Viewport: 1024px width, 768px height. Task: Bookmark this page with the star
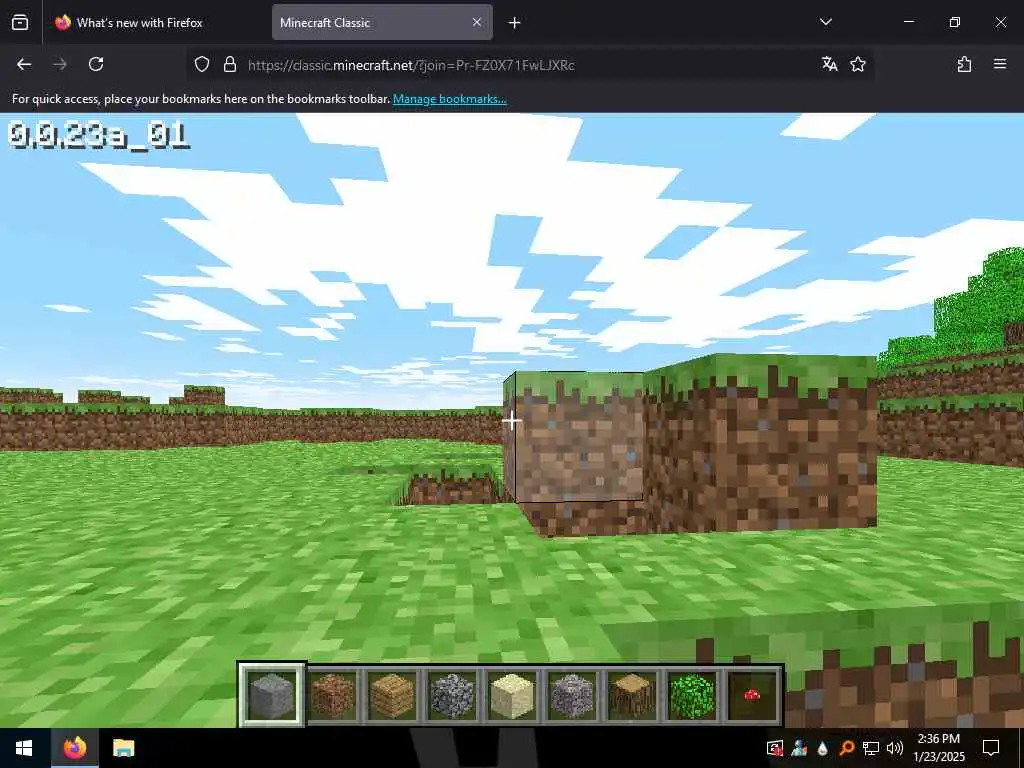point(858,64)
